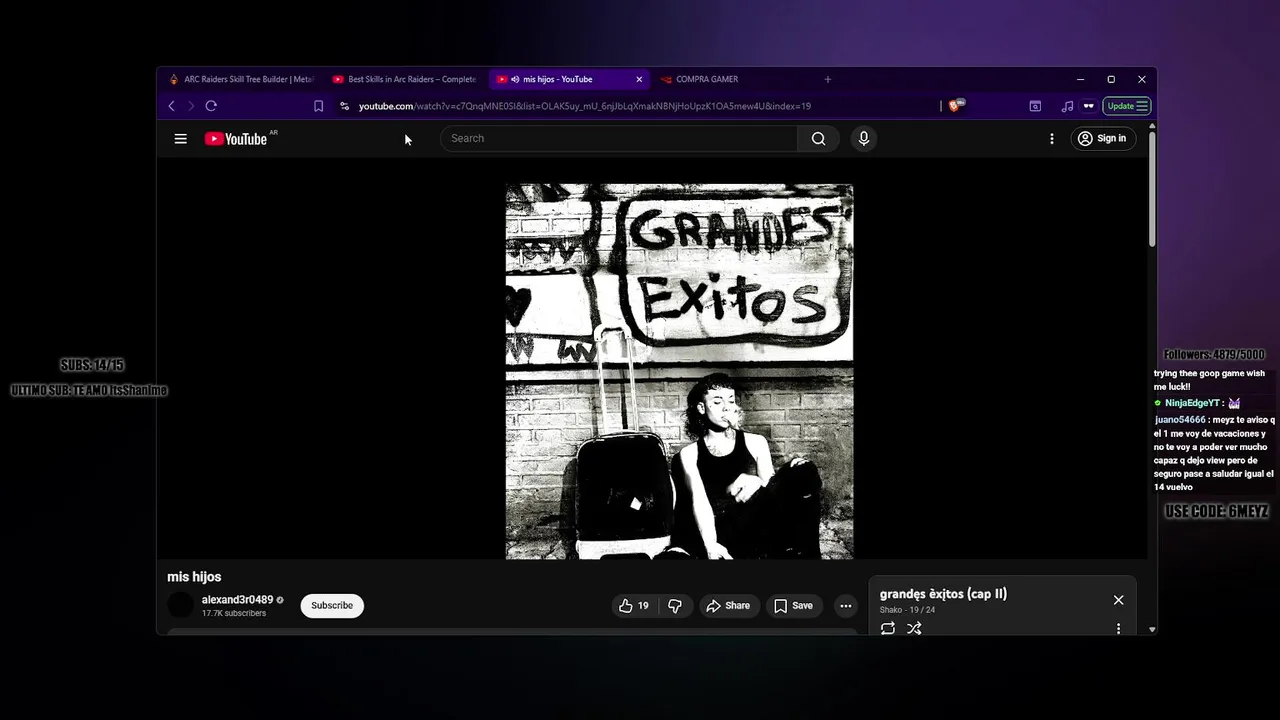This screenshot has height=720, width=1280.
Task: Switch to ARC Raiders Skill Tree Builder tab
Action: tap(242, 79)
